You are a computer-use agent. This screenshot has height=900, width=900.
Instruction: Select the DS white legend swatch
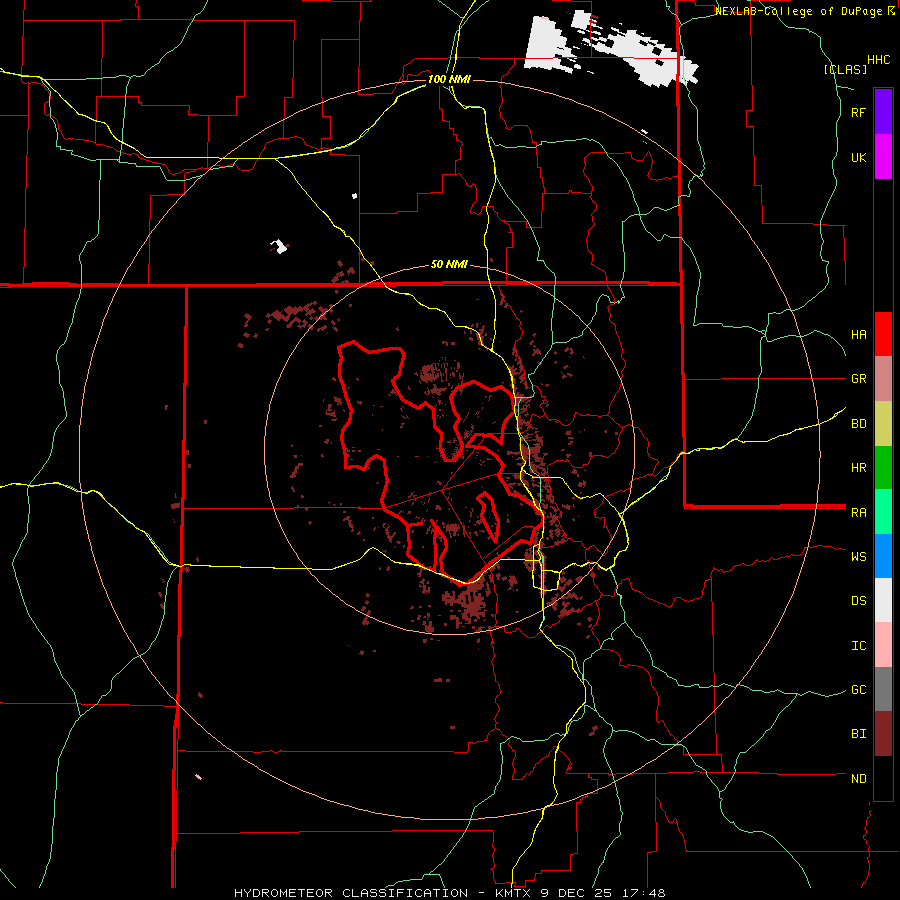coord(883,600)
